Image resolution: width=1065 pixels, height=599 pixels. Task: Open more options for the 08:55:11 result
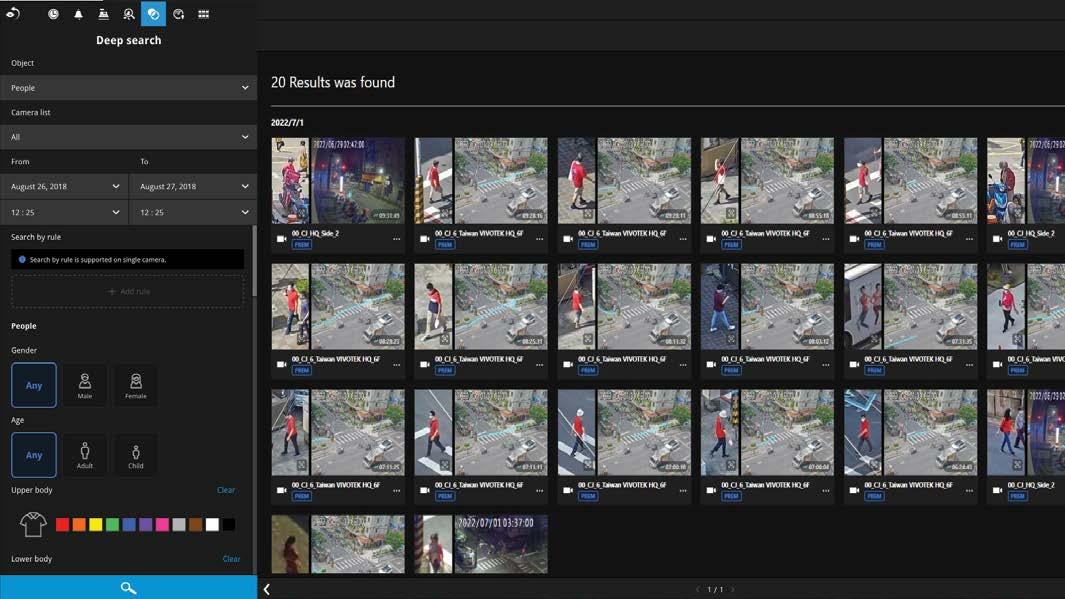[969, 239]
